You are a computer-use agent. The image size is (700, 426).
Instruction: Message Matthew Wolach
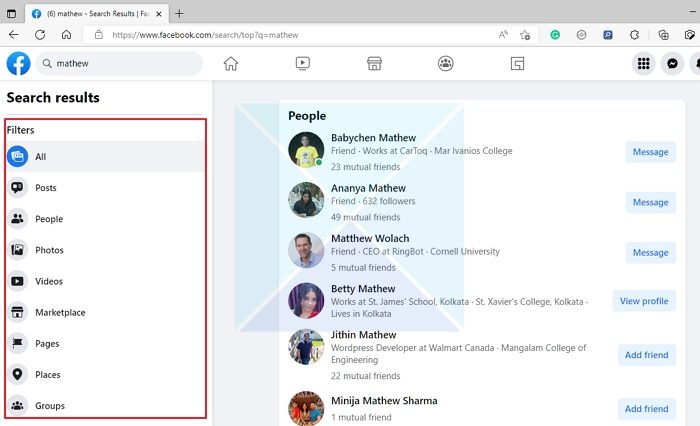650,253
